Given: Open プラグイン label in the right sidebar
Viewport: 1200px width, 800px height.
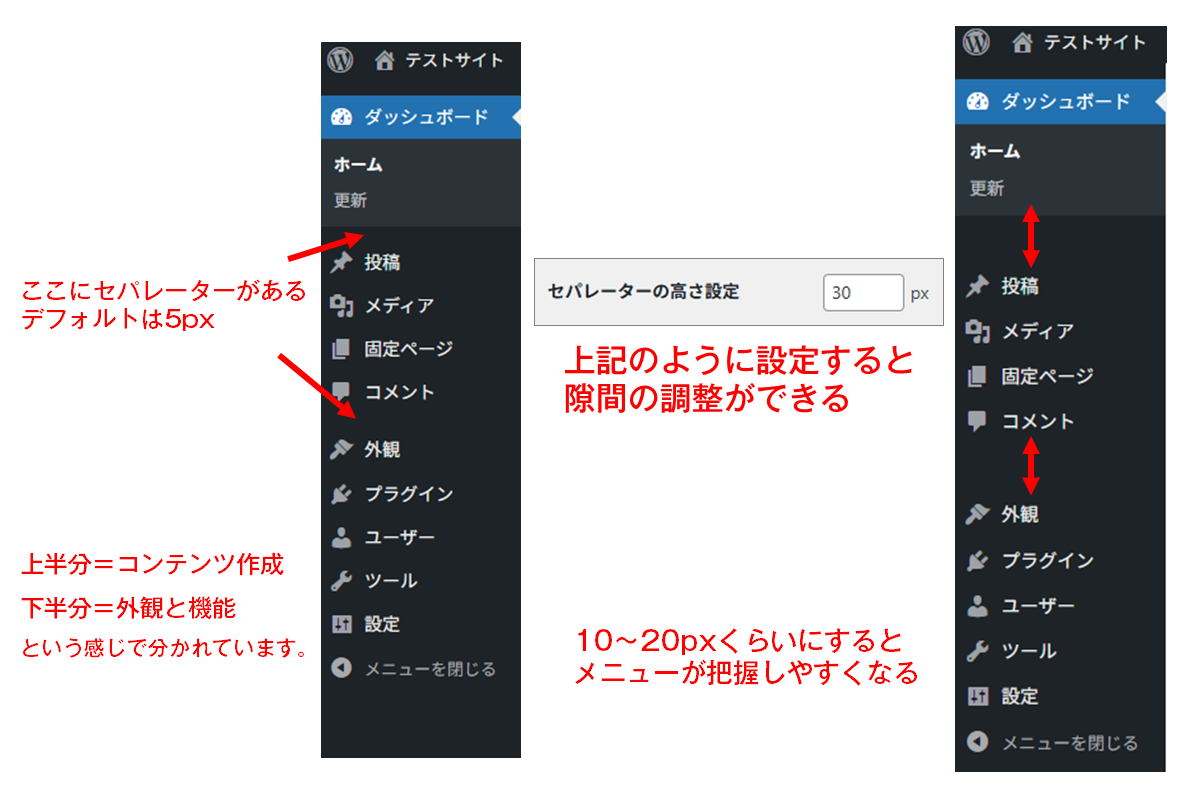Looking at the screenshot, I should (x=1048, y=560).
